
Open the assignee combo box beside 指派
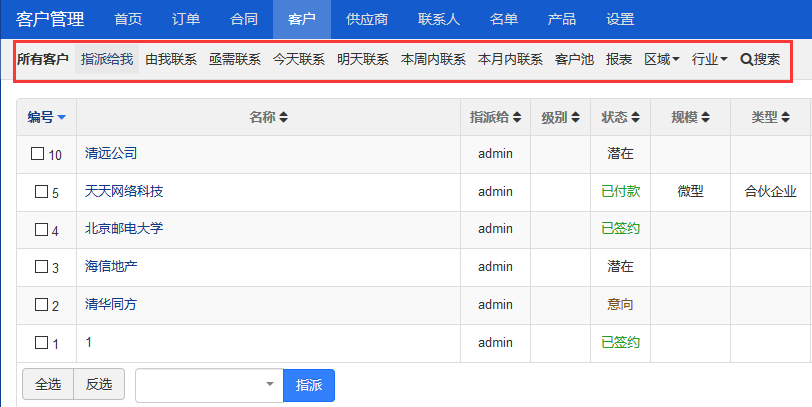(x=209, y=385)
